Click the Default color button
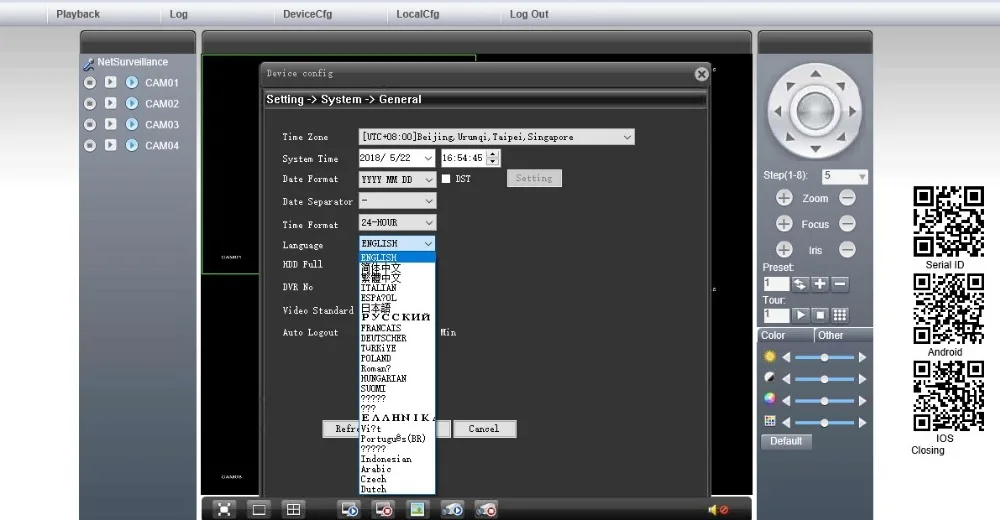Viewport: 1000px width, 520px height. point(786,442)
